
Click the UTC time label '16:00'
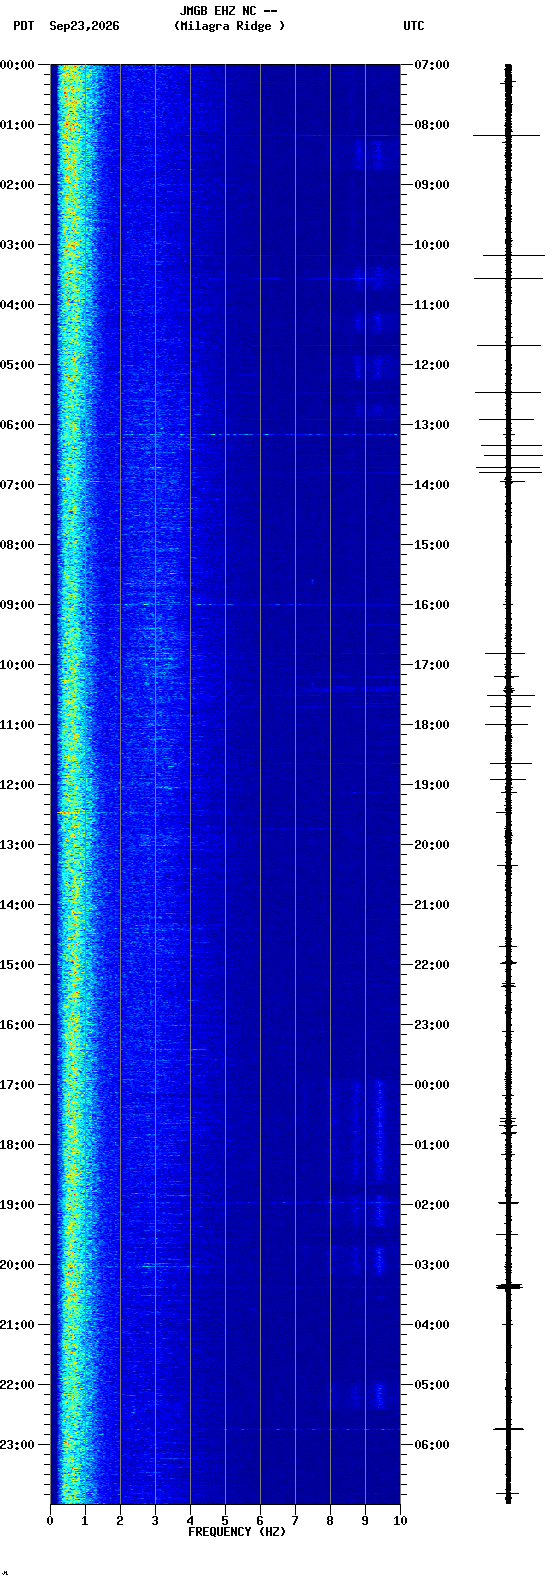click(431, 605)
